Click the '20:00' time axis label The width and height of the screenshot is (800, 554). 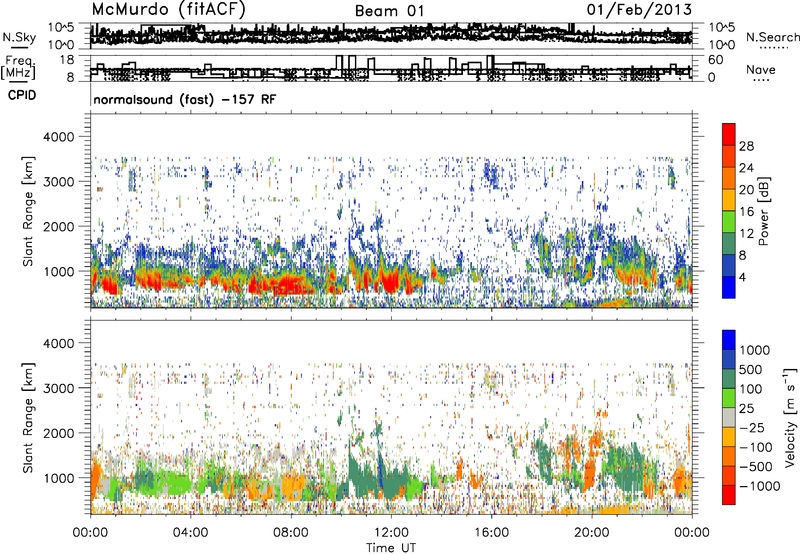[592, 533]
